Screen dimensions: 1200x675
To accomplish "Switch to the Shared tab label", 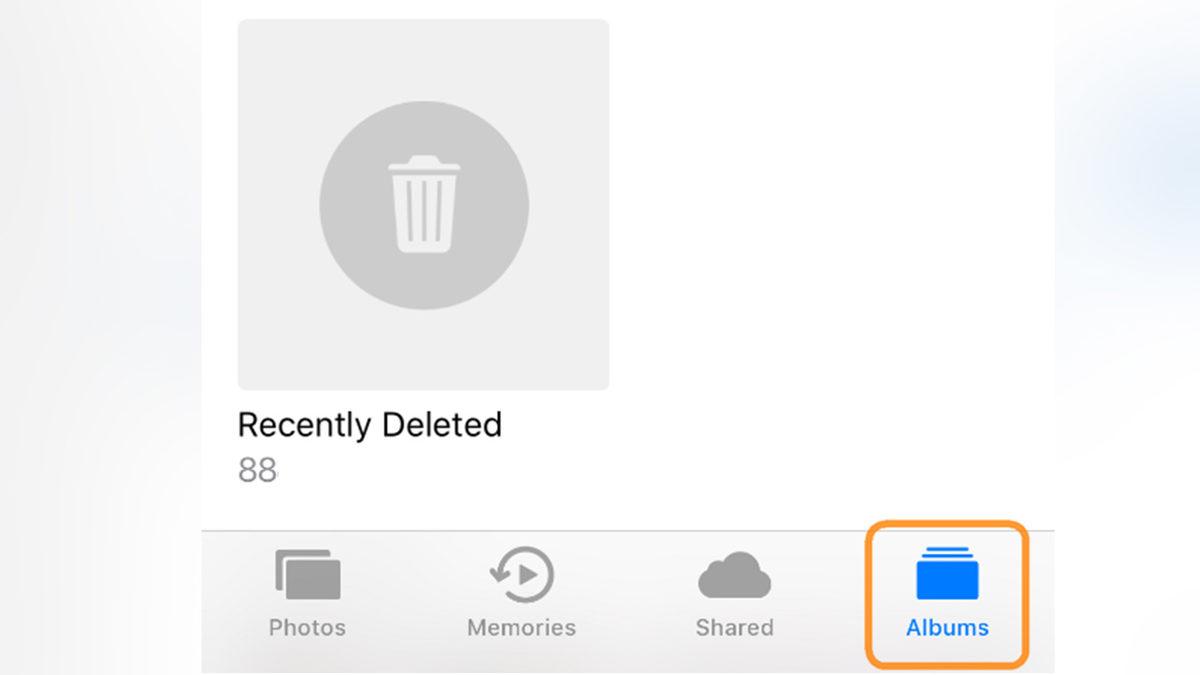I will (x=734, y=628).
